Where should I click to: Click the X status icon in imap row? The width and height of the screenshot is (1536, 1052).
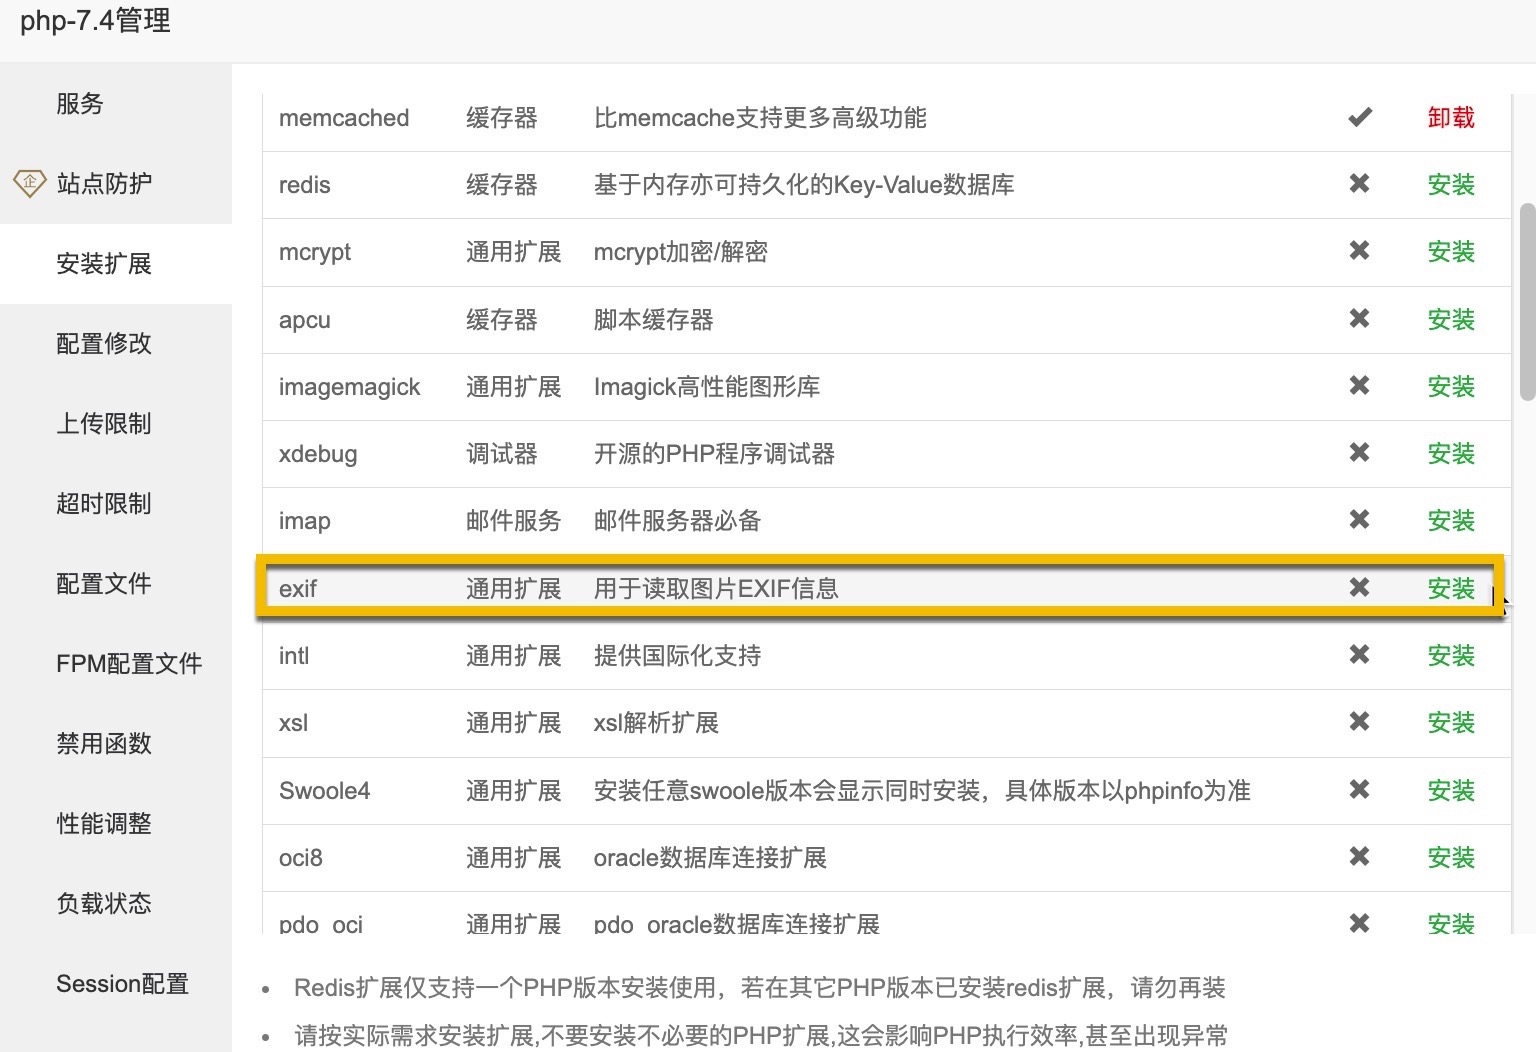tap(1359, 520)
